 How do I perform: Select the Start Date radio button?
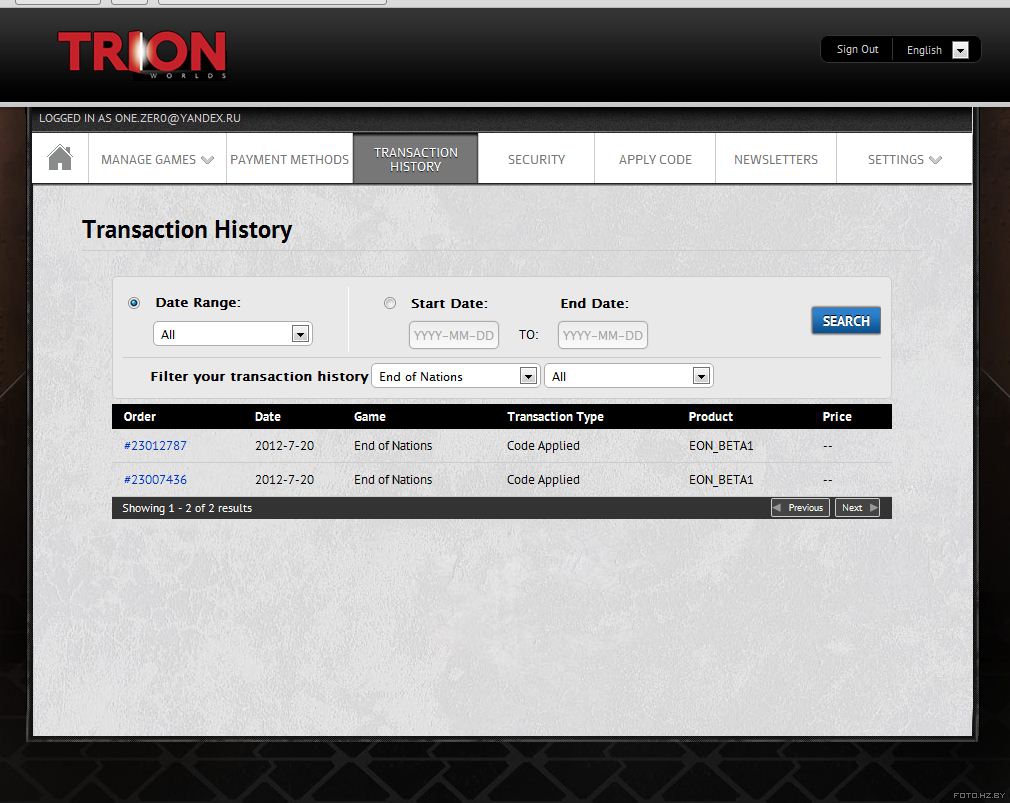point(390,303)
